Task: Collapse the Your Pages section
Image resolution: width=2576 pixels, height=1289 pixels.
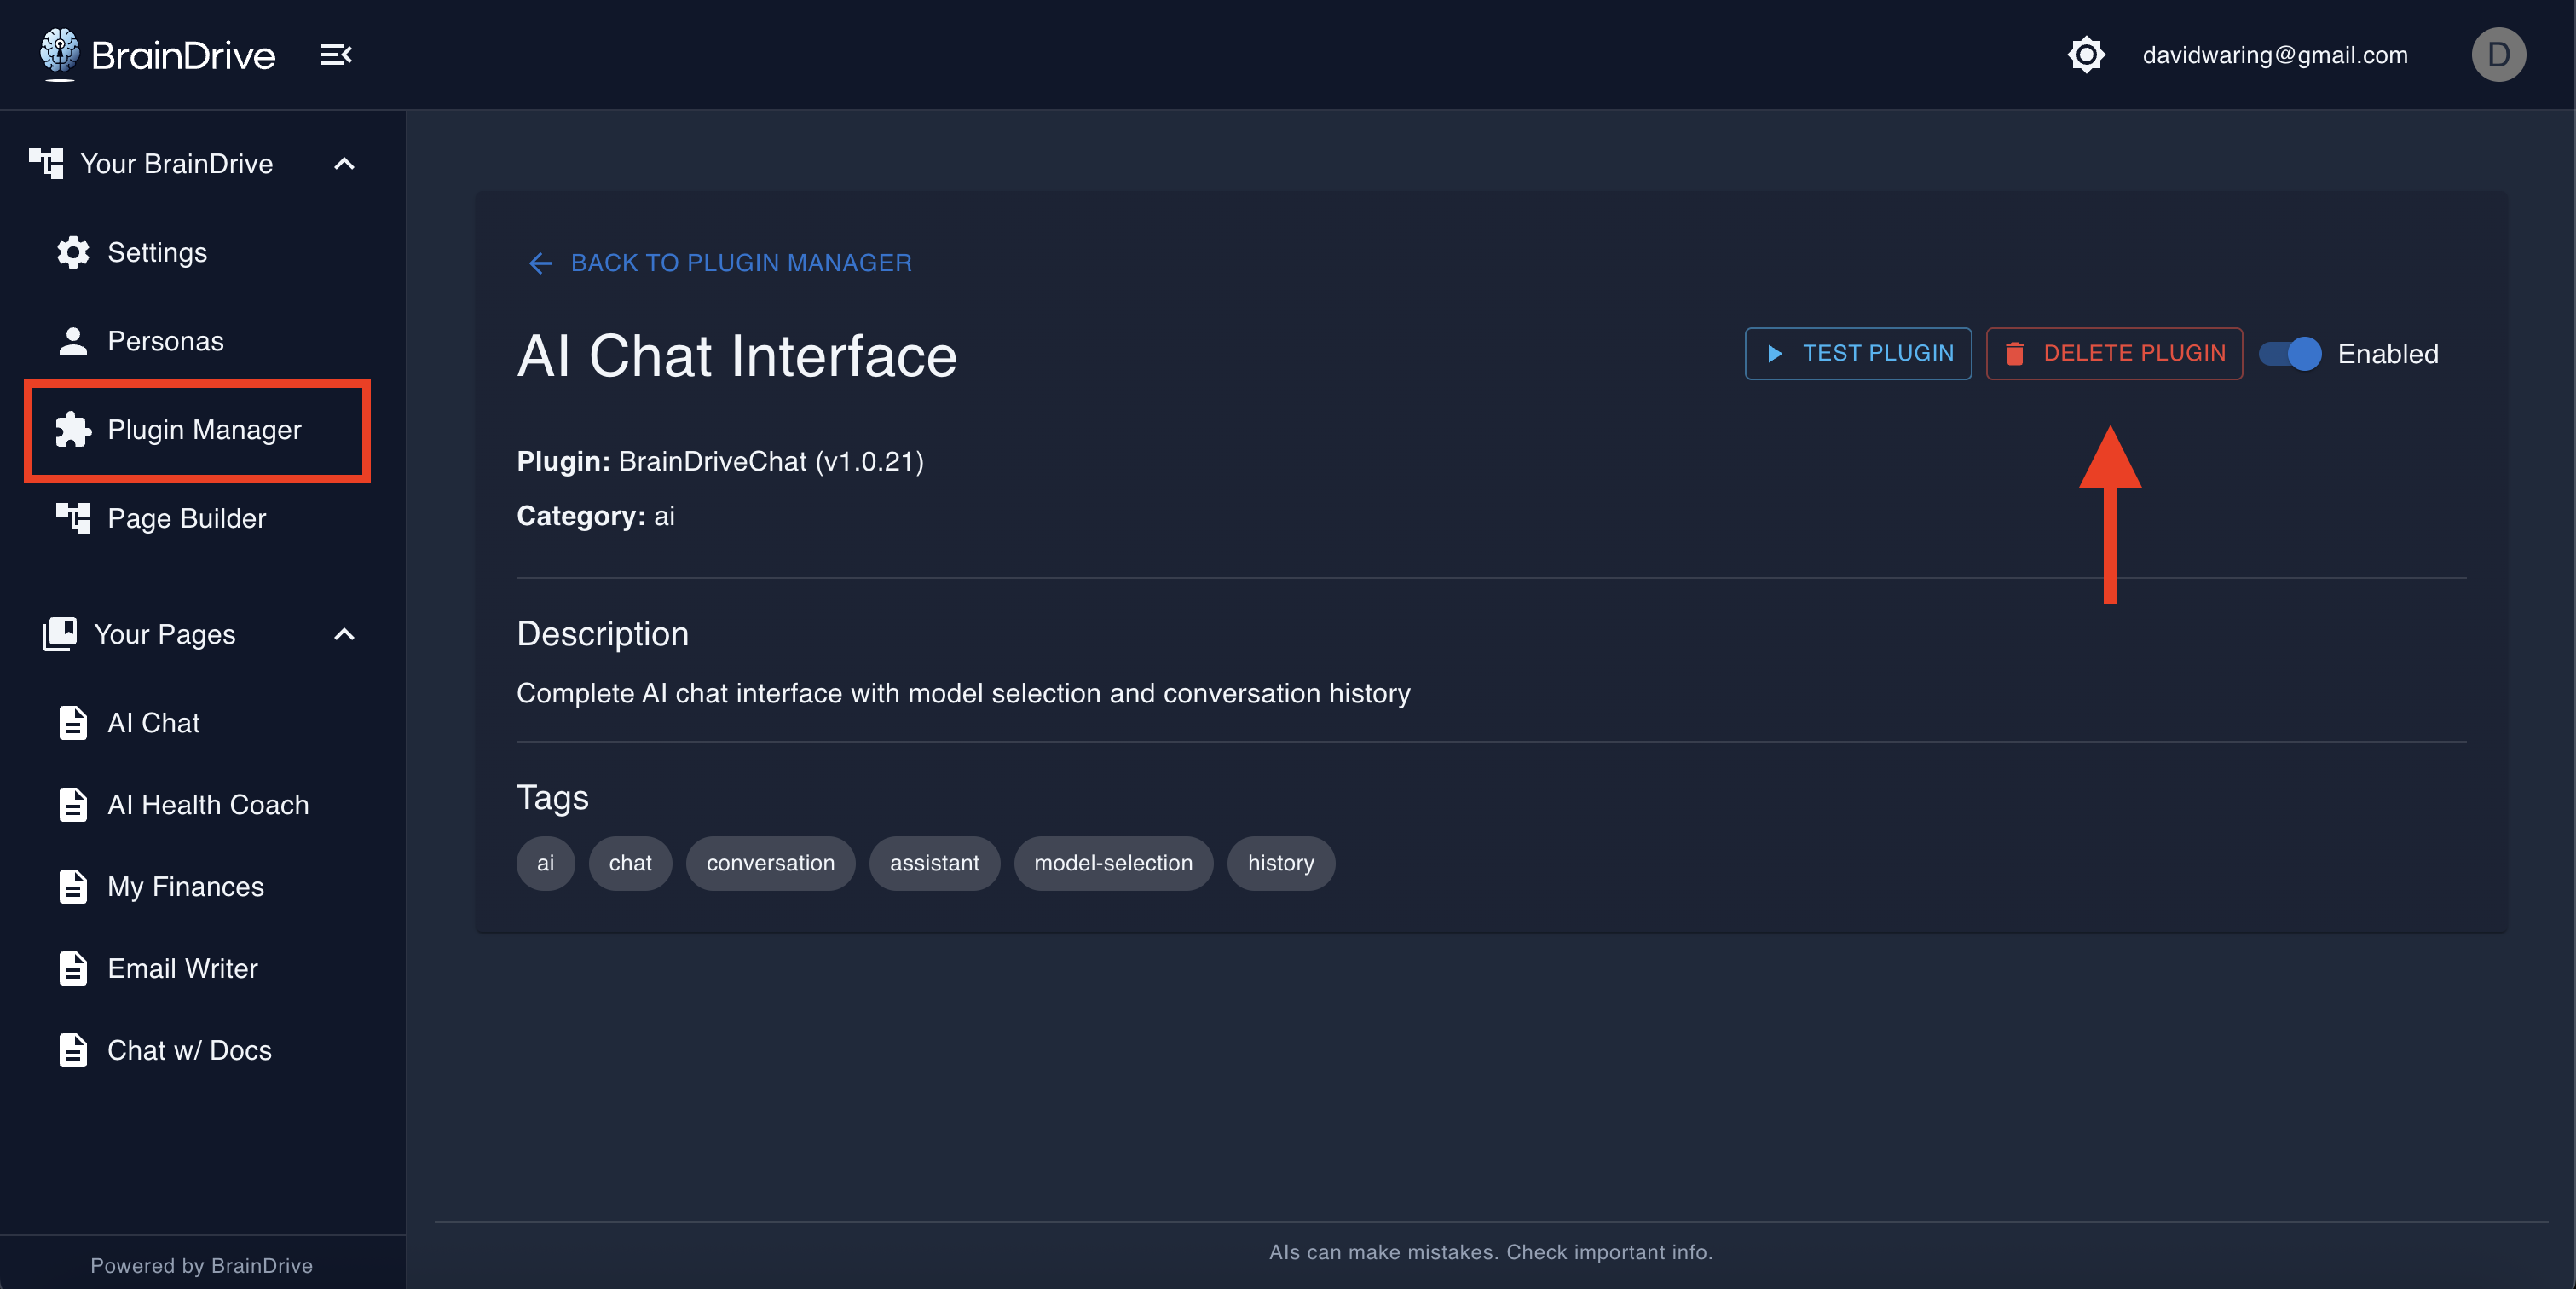Action: (344, 635)
